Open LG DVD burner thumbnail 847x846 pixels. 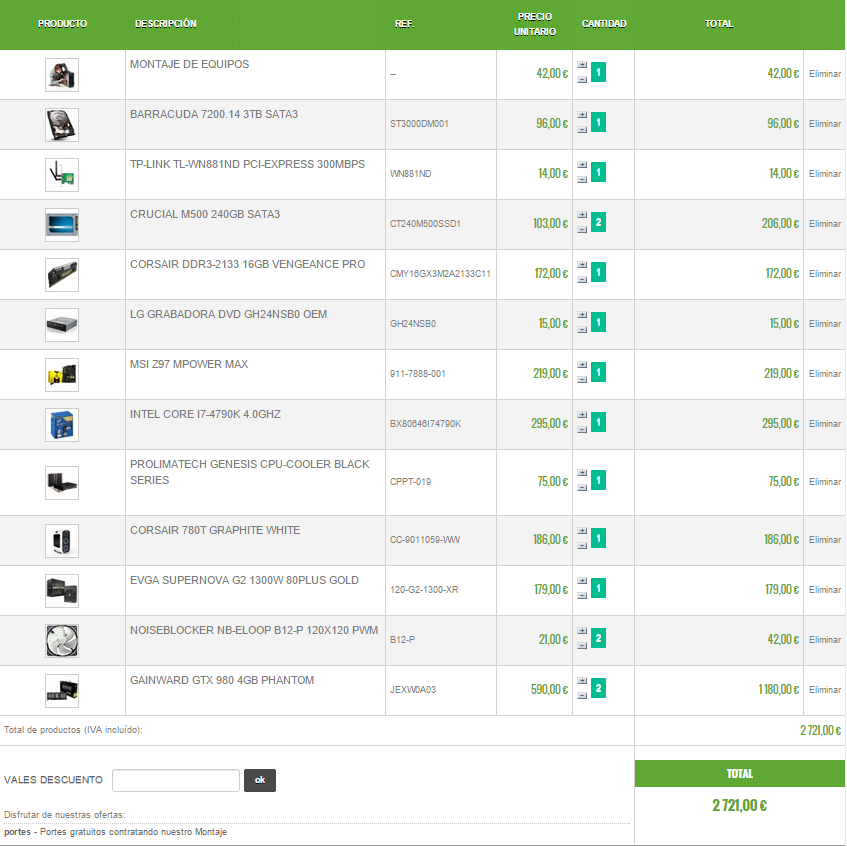(x=62, y=325)
